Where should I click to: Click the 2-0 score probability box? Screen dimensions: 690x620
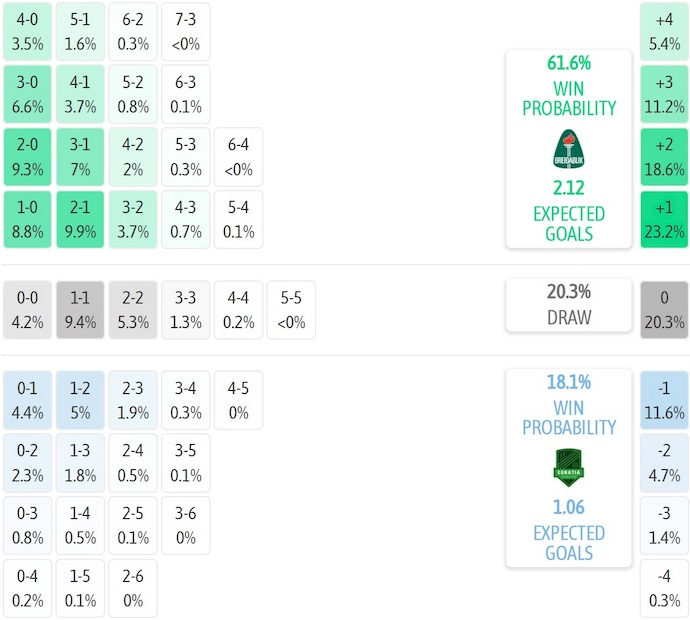coord(28,157)
